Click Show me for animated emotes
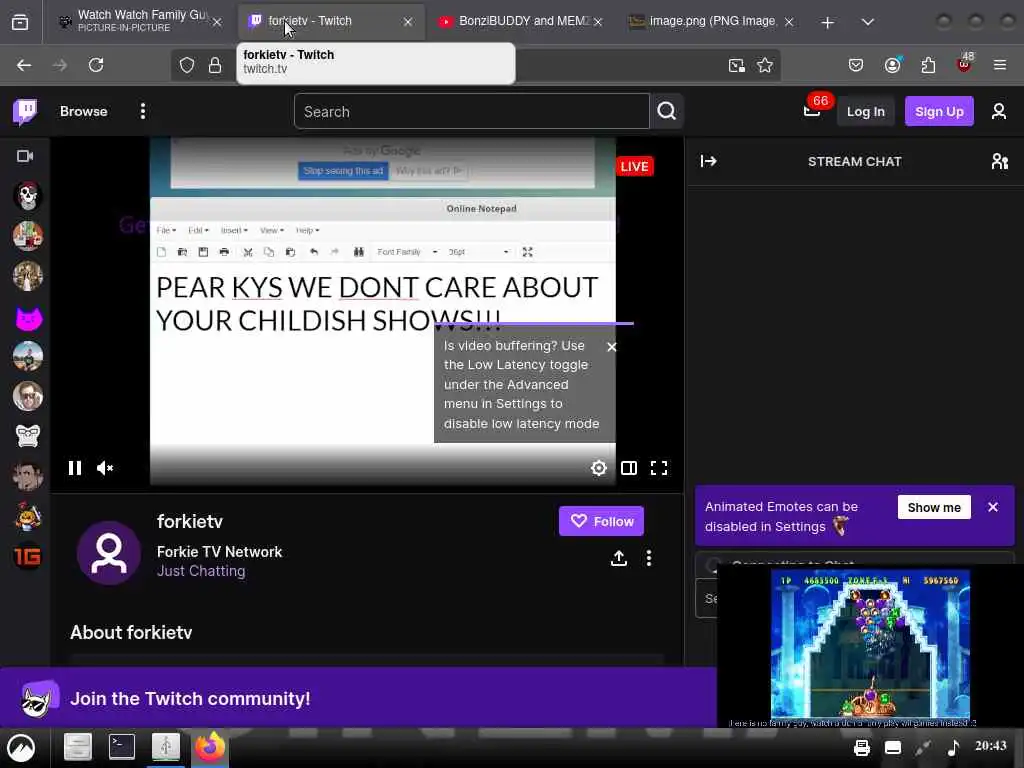 [x=934, y=507]
